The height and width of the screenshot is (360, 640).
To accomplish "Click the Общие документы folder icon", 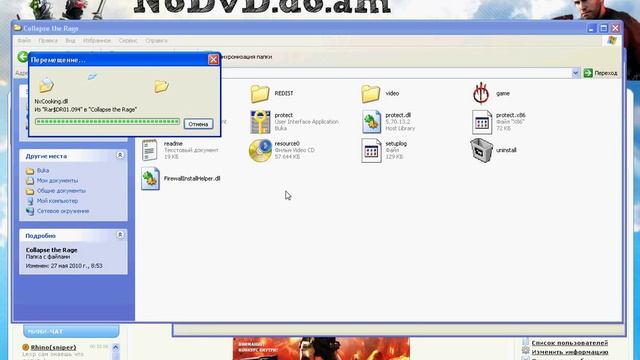I will tap(30, 191).
